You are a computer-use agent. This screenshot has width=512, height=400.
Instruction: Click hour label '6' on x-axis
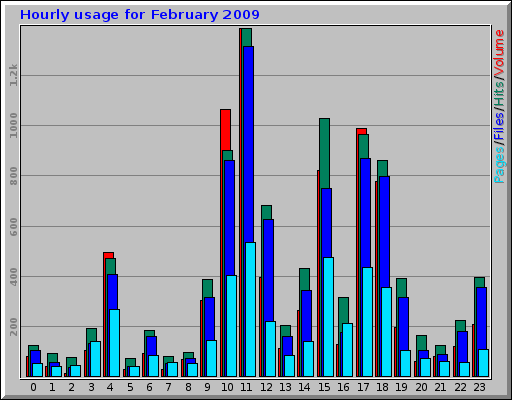(x=149, y=387)
